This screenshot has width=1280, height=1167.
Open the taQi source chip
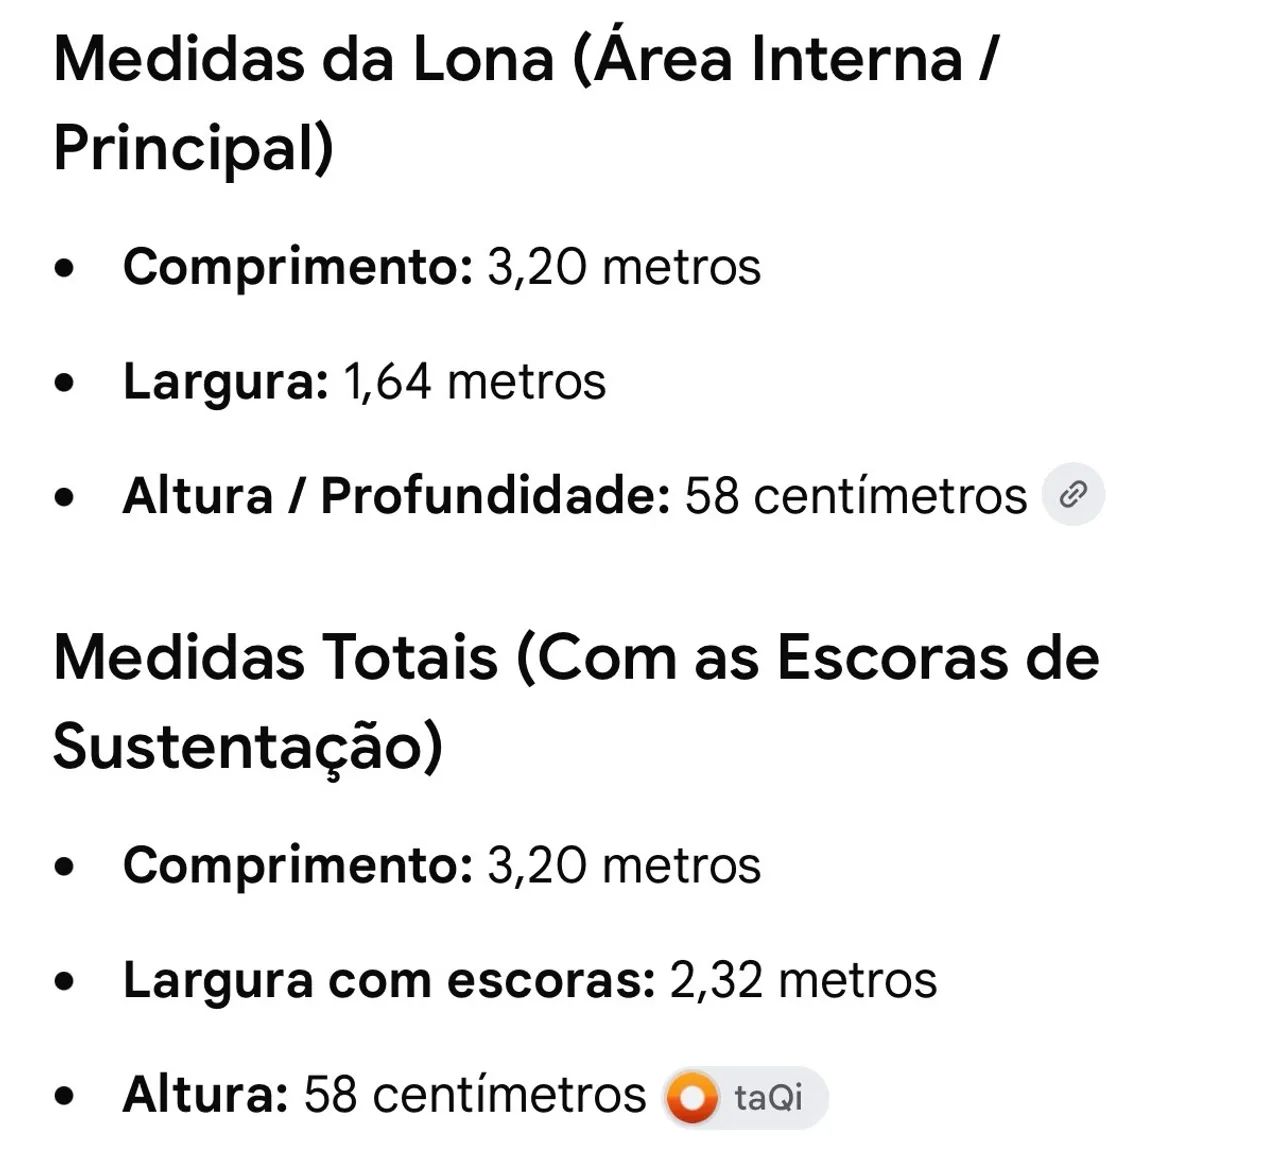pos(745,1097)
